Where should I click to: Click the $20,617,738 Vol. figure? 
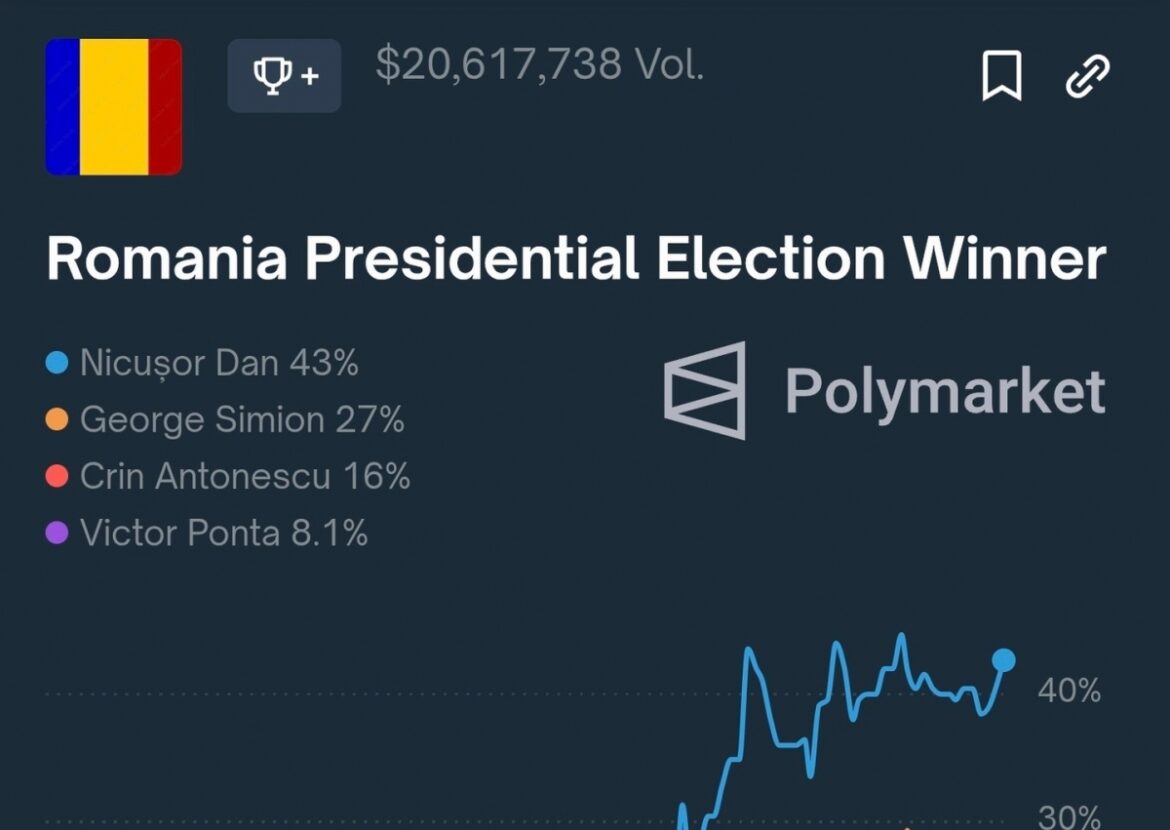pos(540,65)
